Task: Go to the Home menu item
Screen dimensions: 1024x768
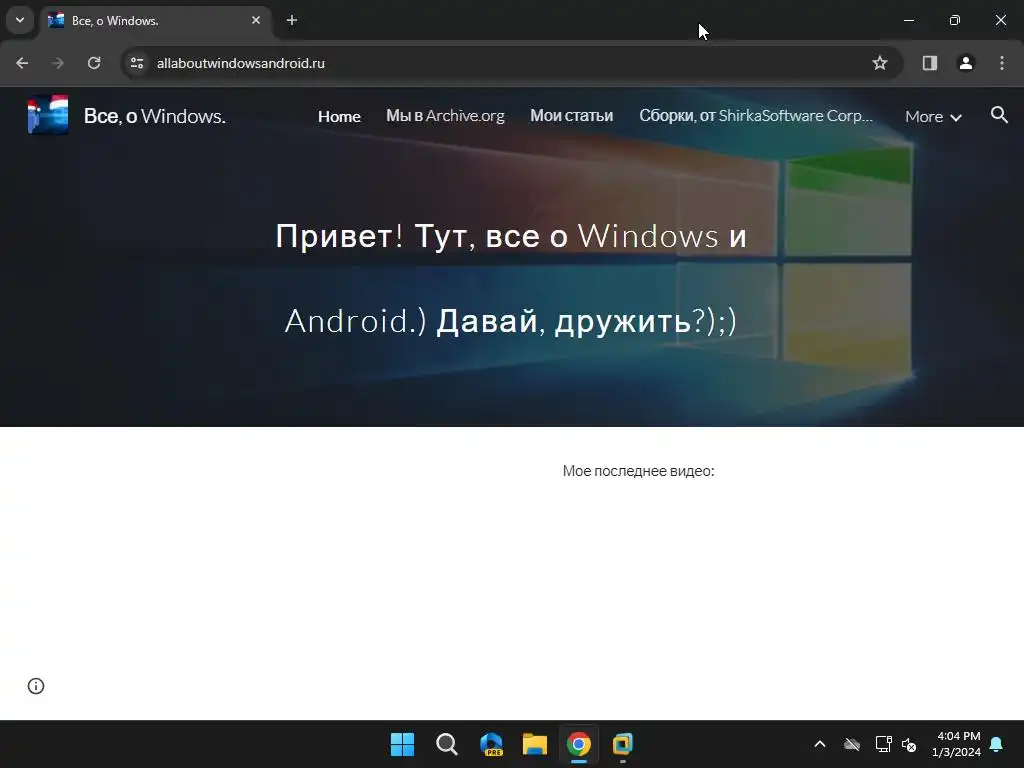Action: tap(339, 116)
